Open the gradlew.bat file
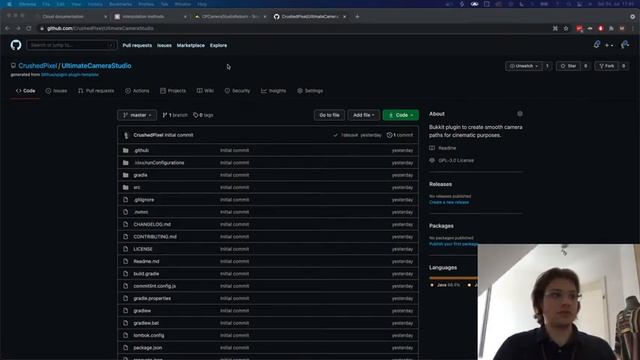 pos(146,323)
